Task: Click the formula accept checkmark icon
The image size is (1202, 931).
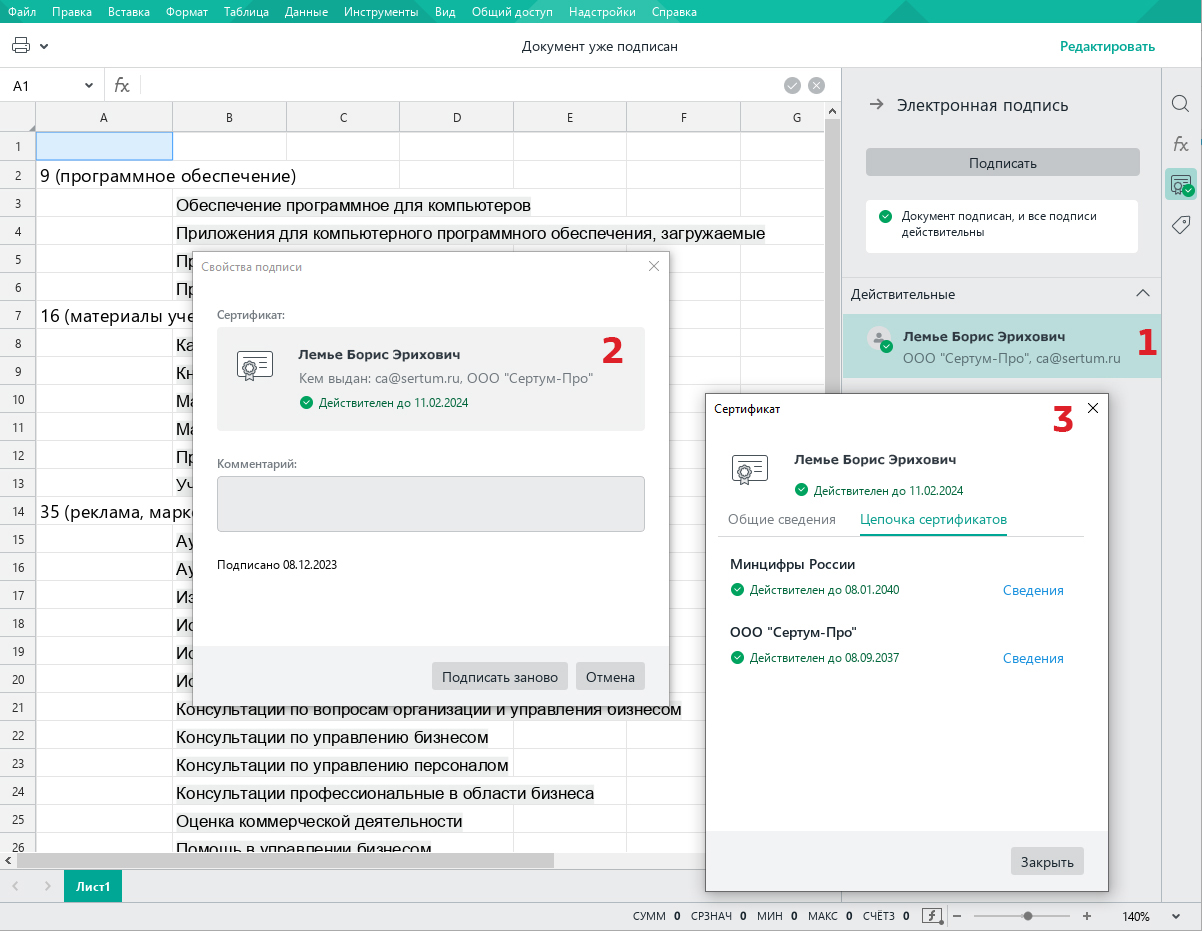Action: coord(792,86)
